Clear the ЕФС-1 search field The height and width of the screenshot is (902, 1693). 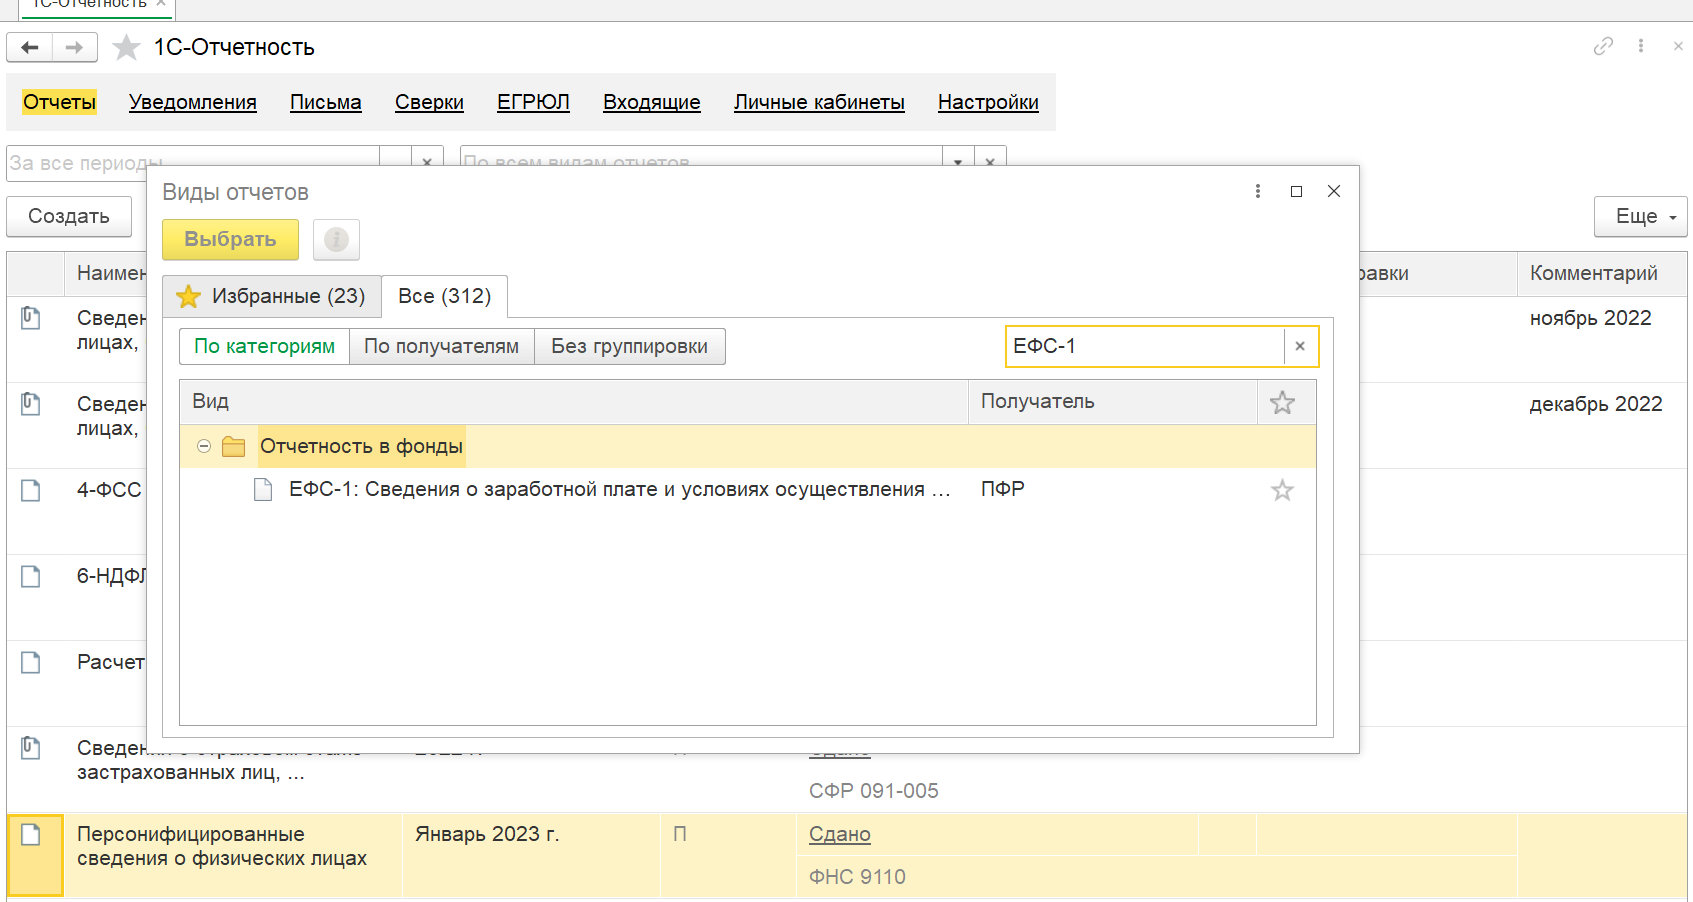(x=1300, y=346)
